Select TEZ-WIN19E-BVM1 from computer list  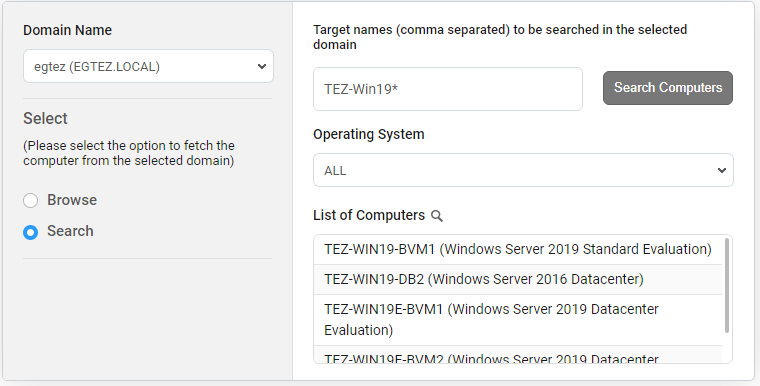coord(518,320)
